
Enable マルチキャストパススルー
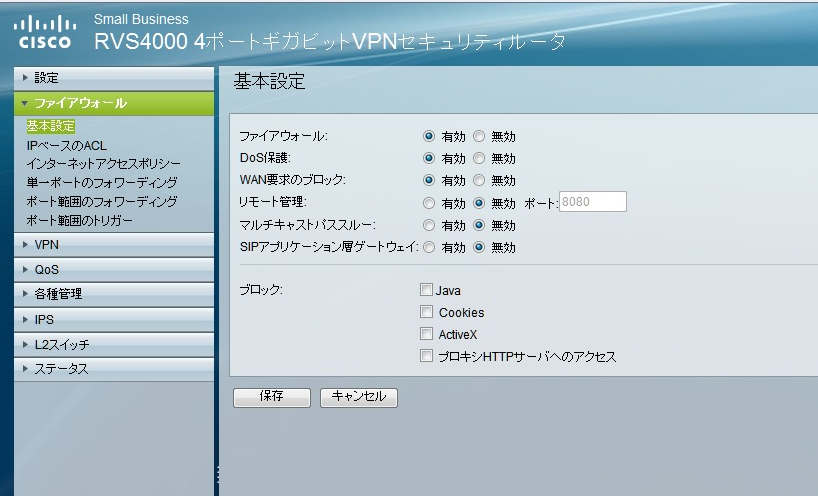pyautogui.click(x=429, y=225)
